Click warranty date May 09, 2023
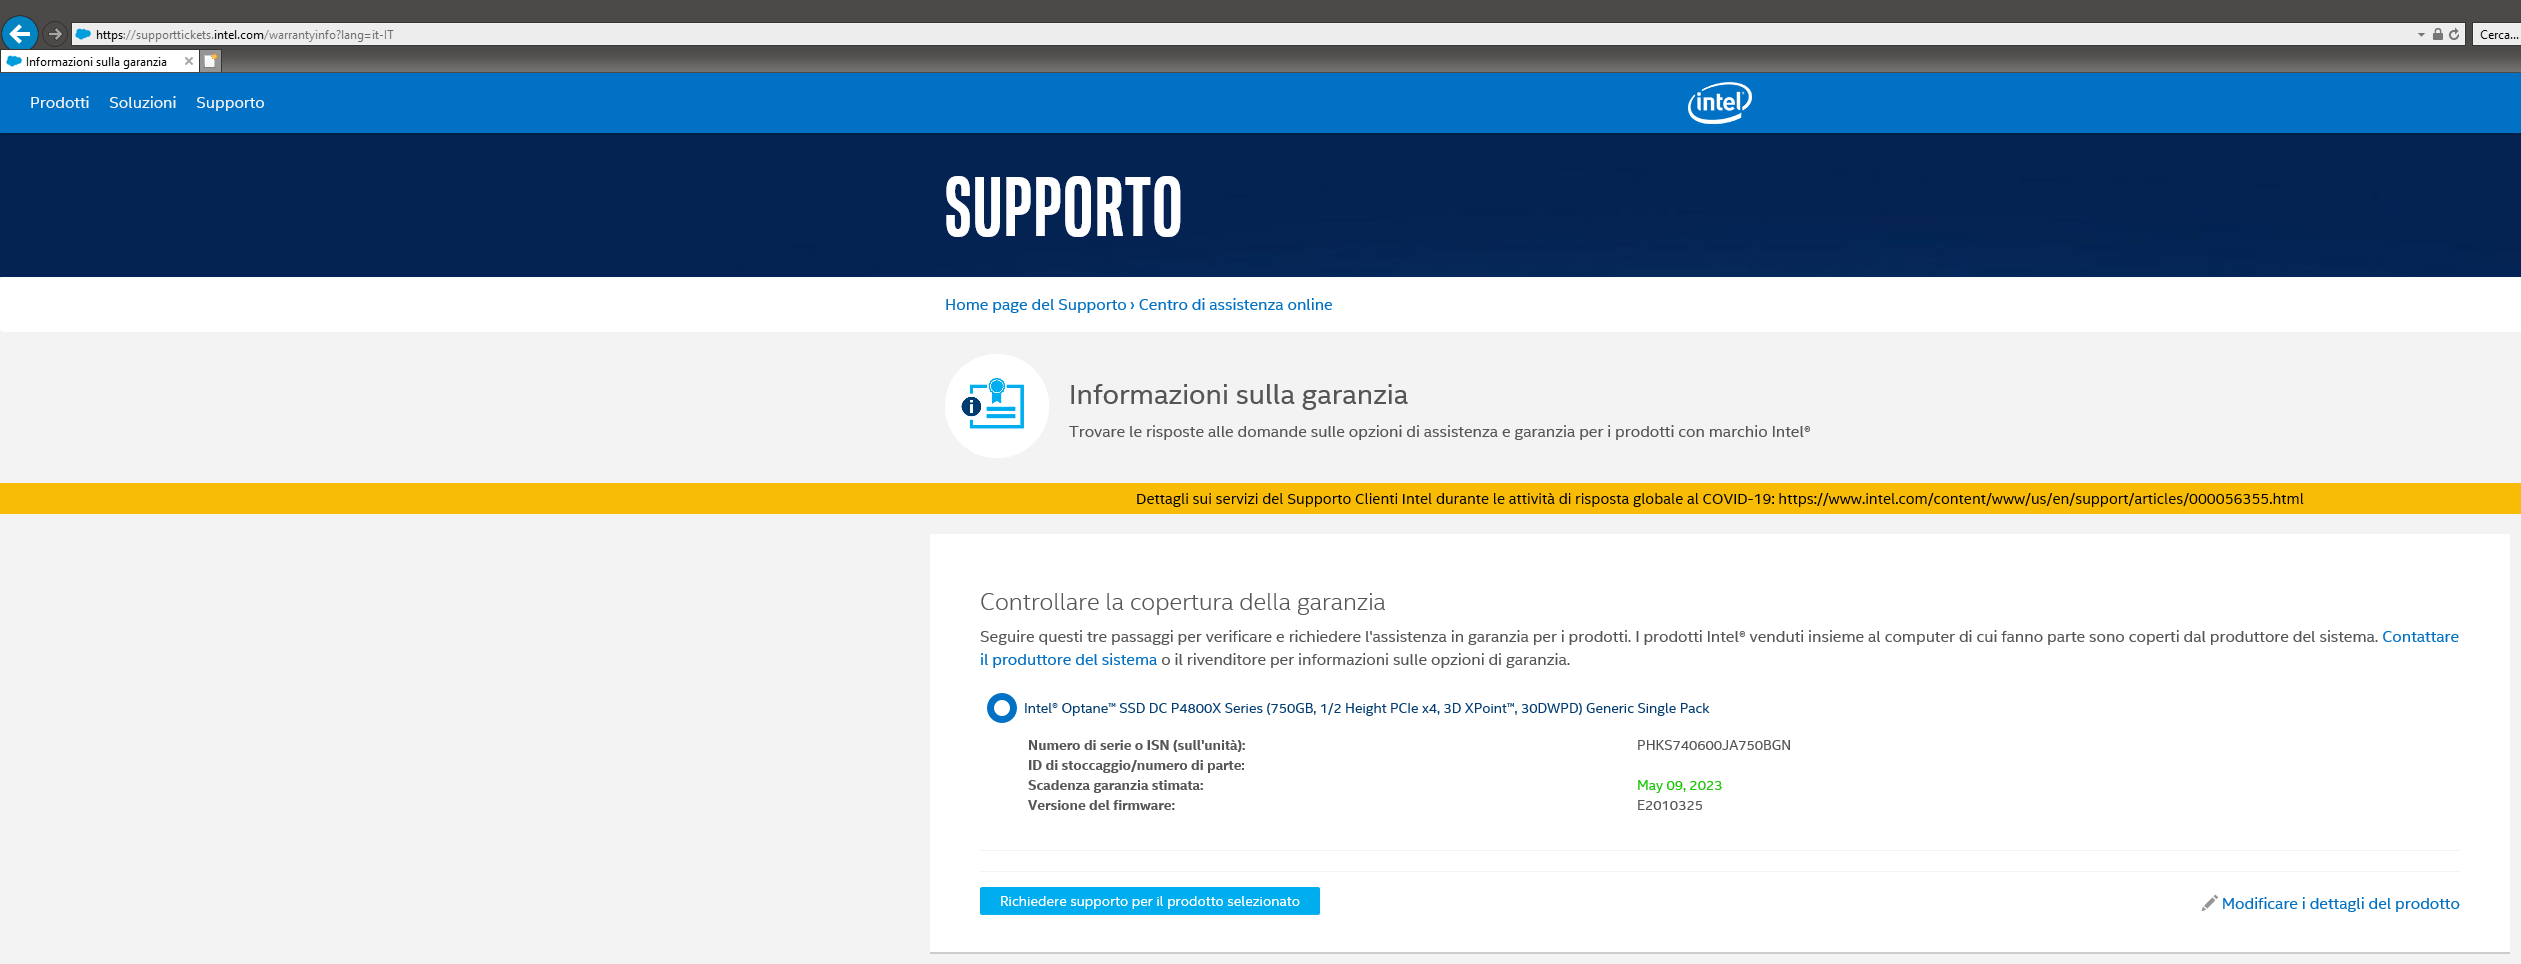2521x964 pixels. [x=1679, y=785]
